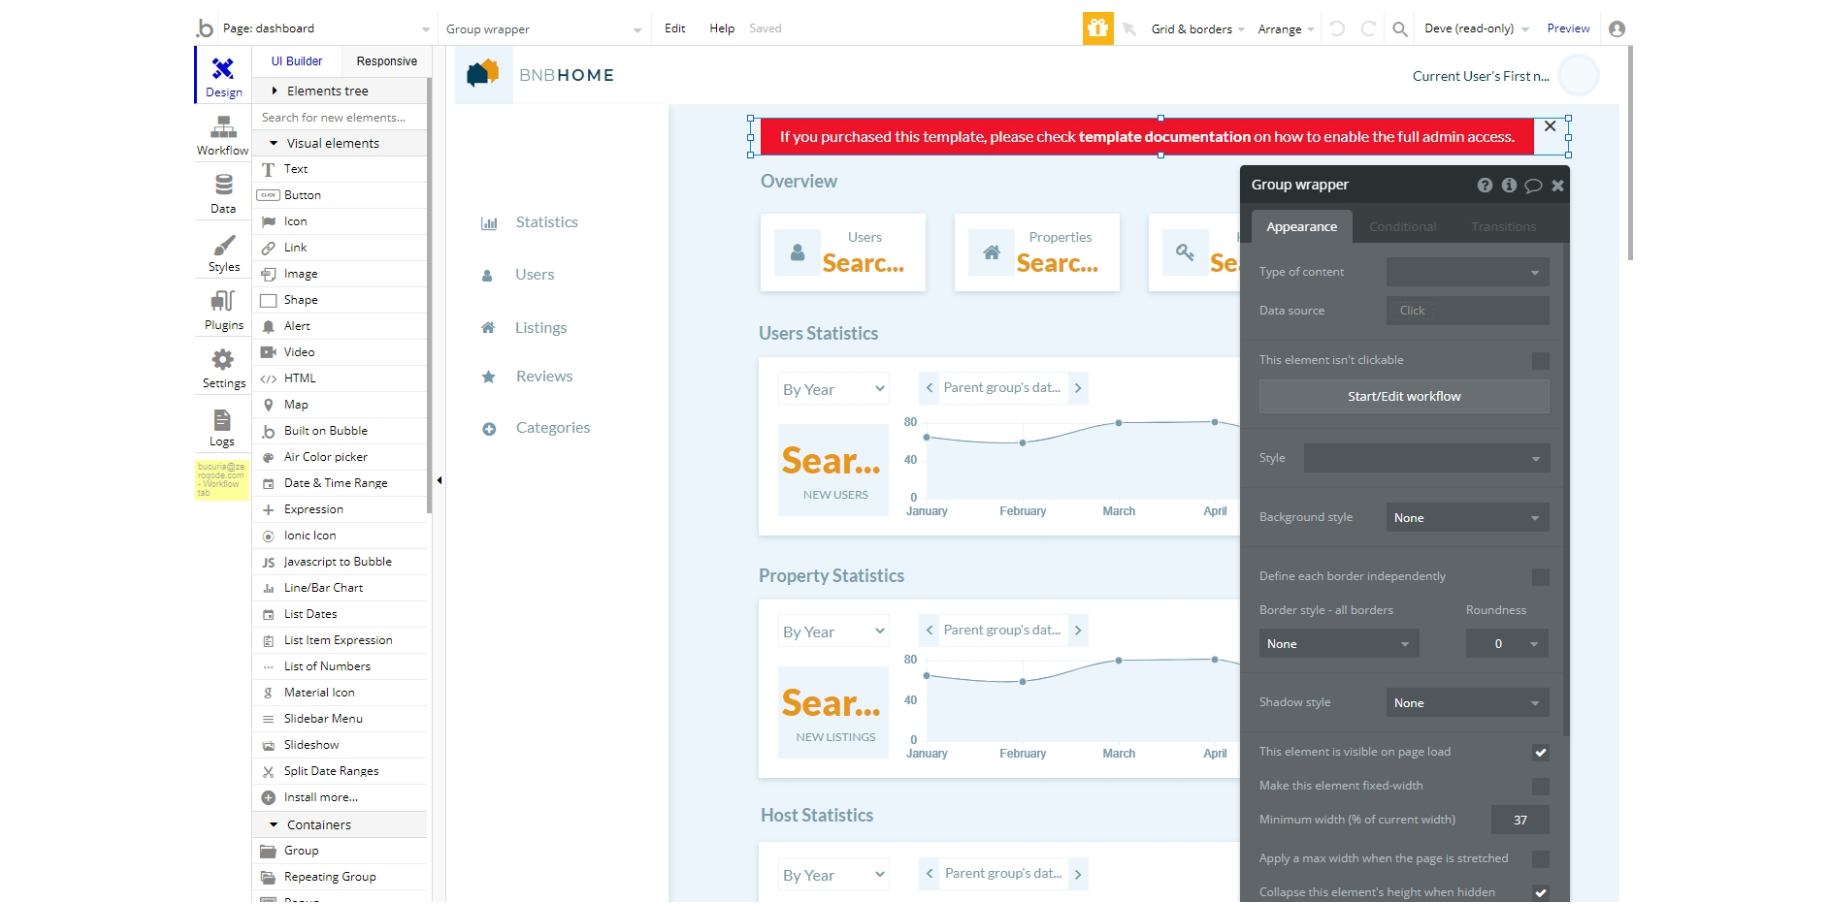Switch to the Transitions tab

point(1503,227)
